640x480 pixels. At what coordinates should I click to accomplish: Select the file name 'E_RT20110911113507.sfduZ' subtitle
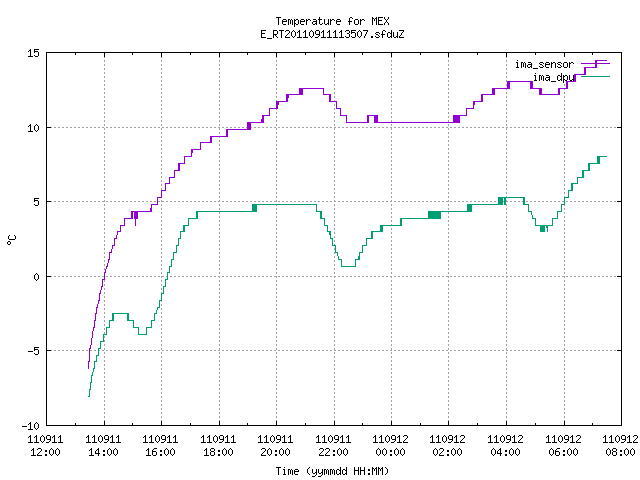(332, 34)
